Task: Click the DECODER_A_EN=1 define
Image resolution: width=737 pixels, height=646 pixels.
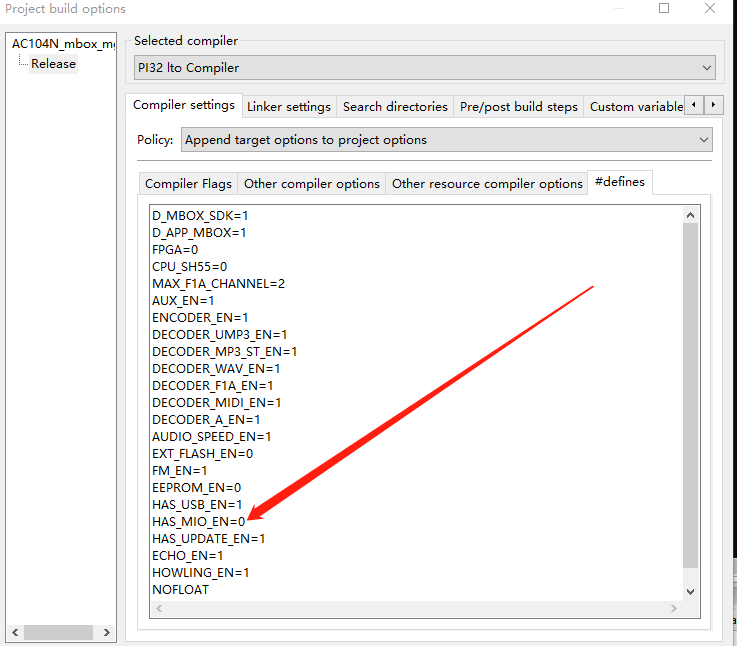Action: [206, 419]
